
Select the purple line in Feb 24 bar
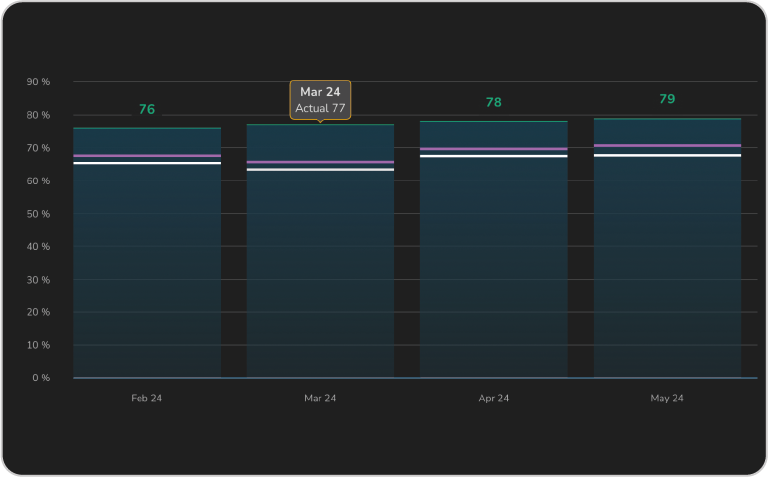(x=147, y=156)
